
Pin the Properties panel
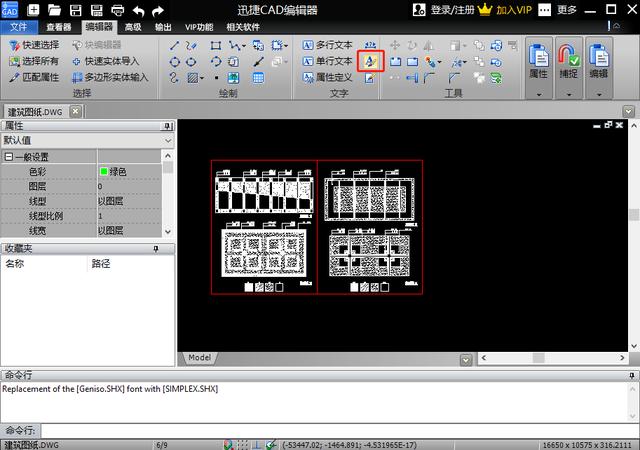(167, 126)
